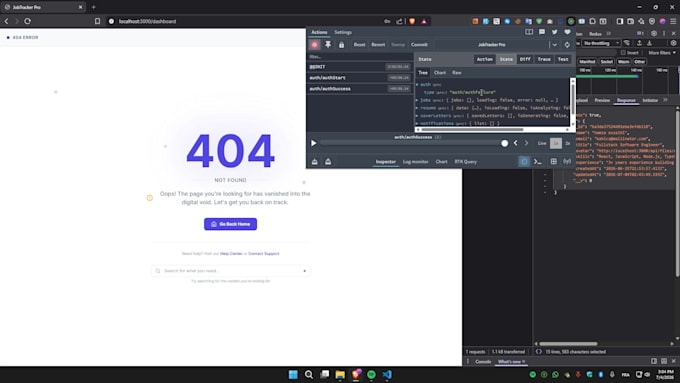Select the Live speed option
The width and height of the screenshot is (680, 383).
(x=542, y=143)
